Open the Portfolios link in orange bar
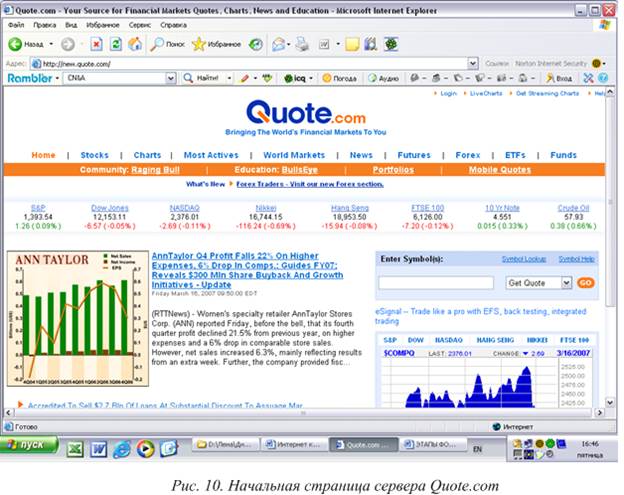 [393, 170]
